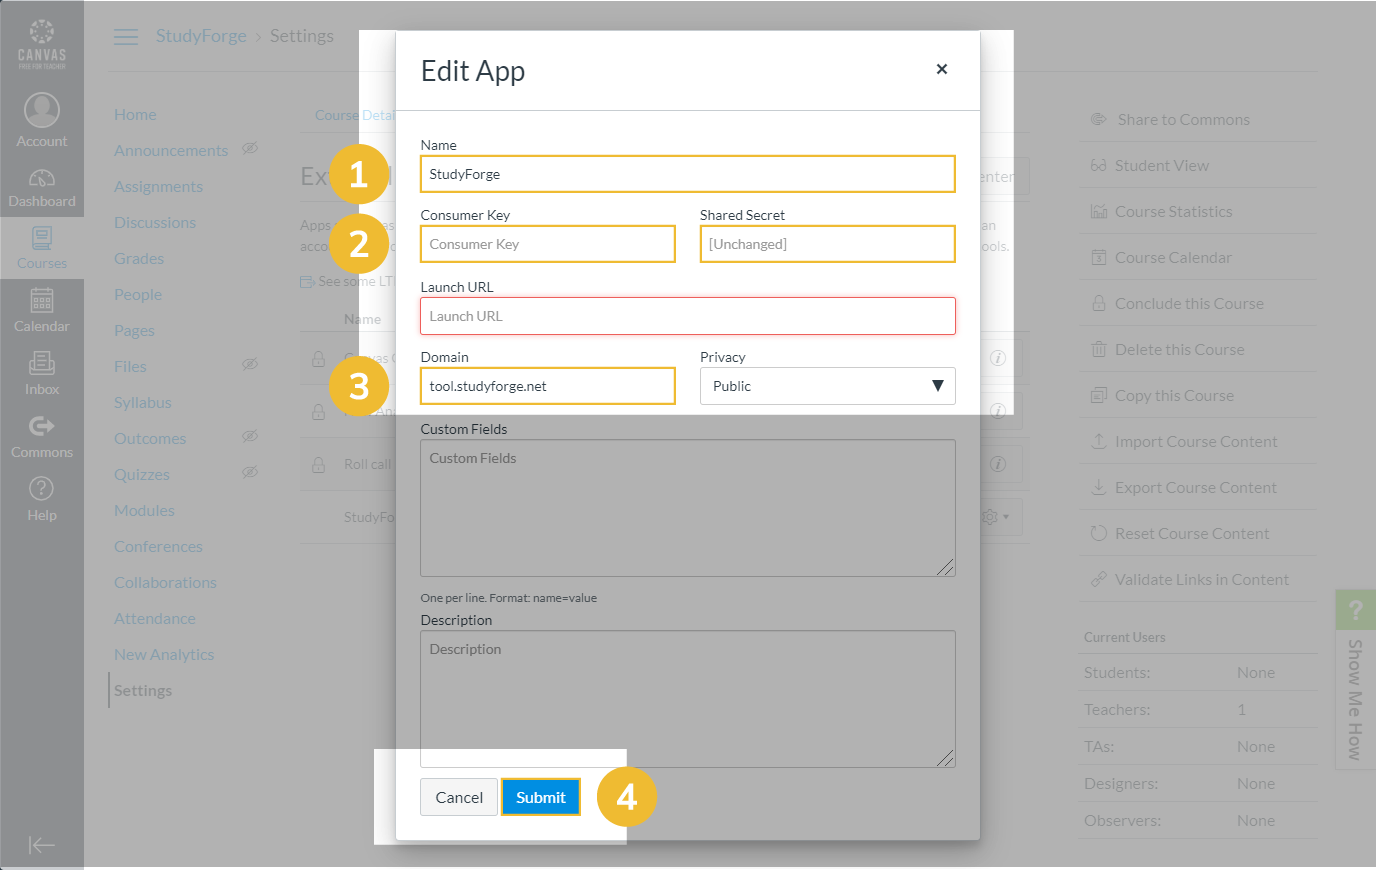Open Assignments in the course menu

tap(158, 187)
